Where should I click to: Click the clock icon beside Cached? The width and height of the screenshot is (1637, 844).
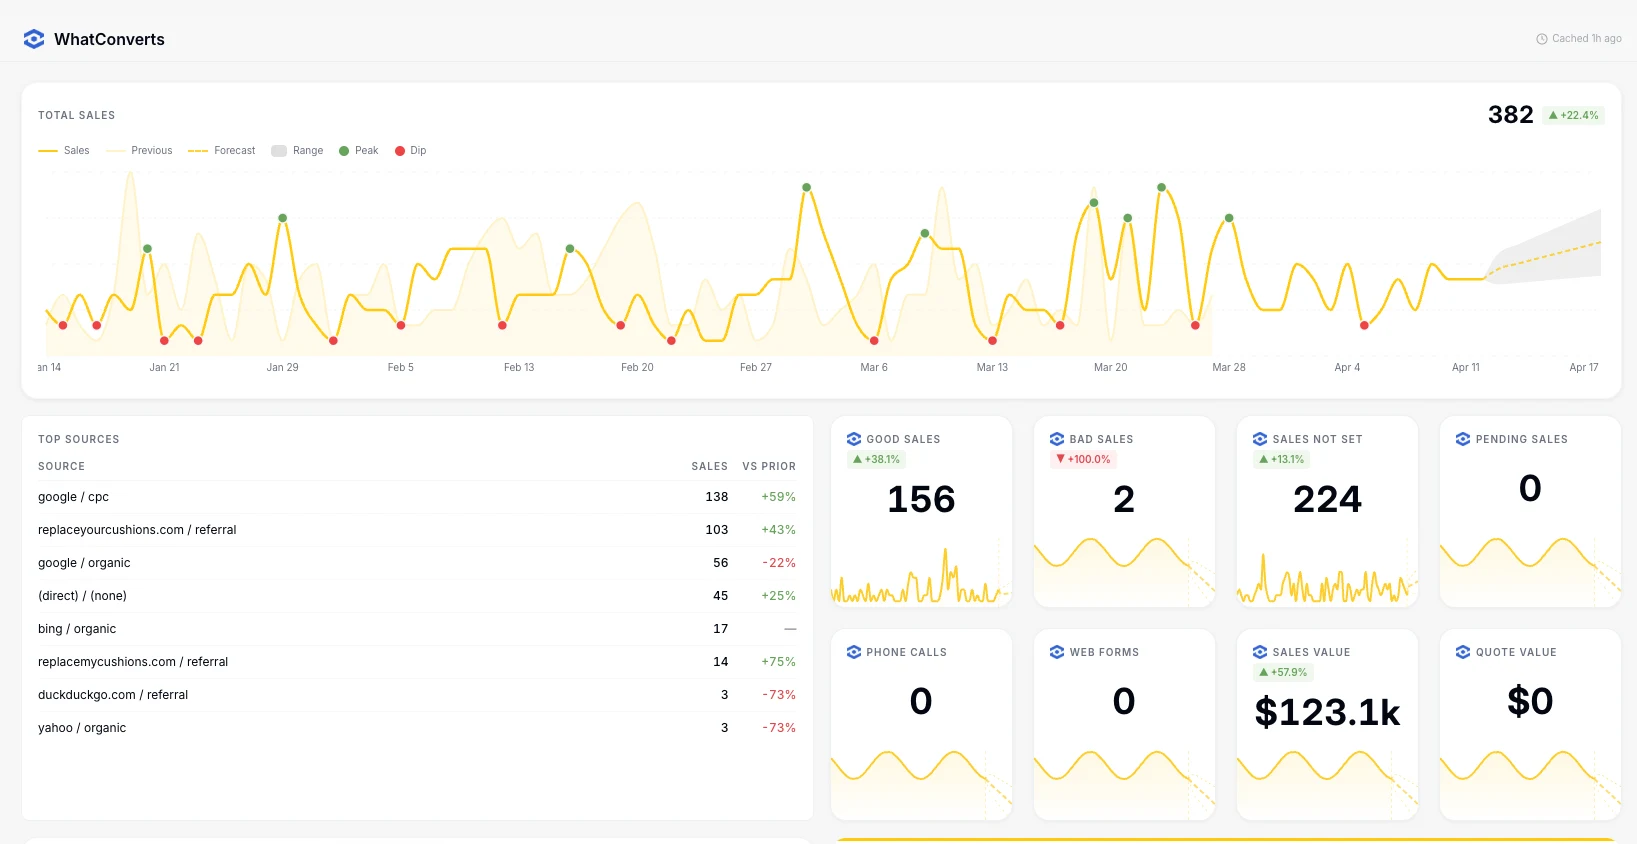[x=1541, y=39]
